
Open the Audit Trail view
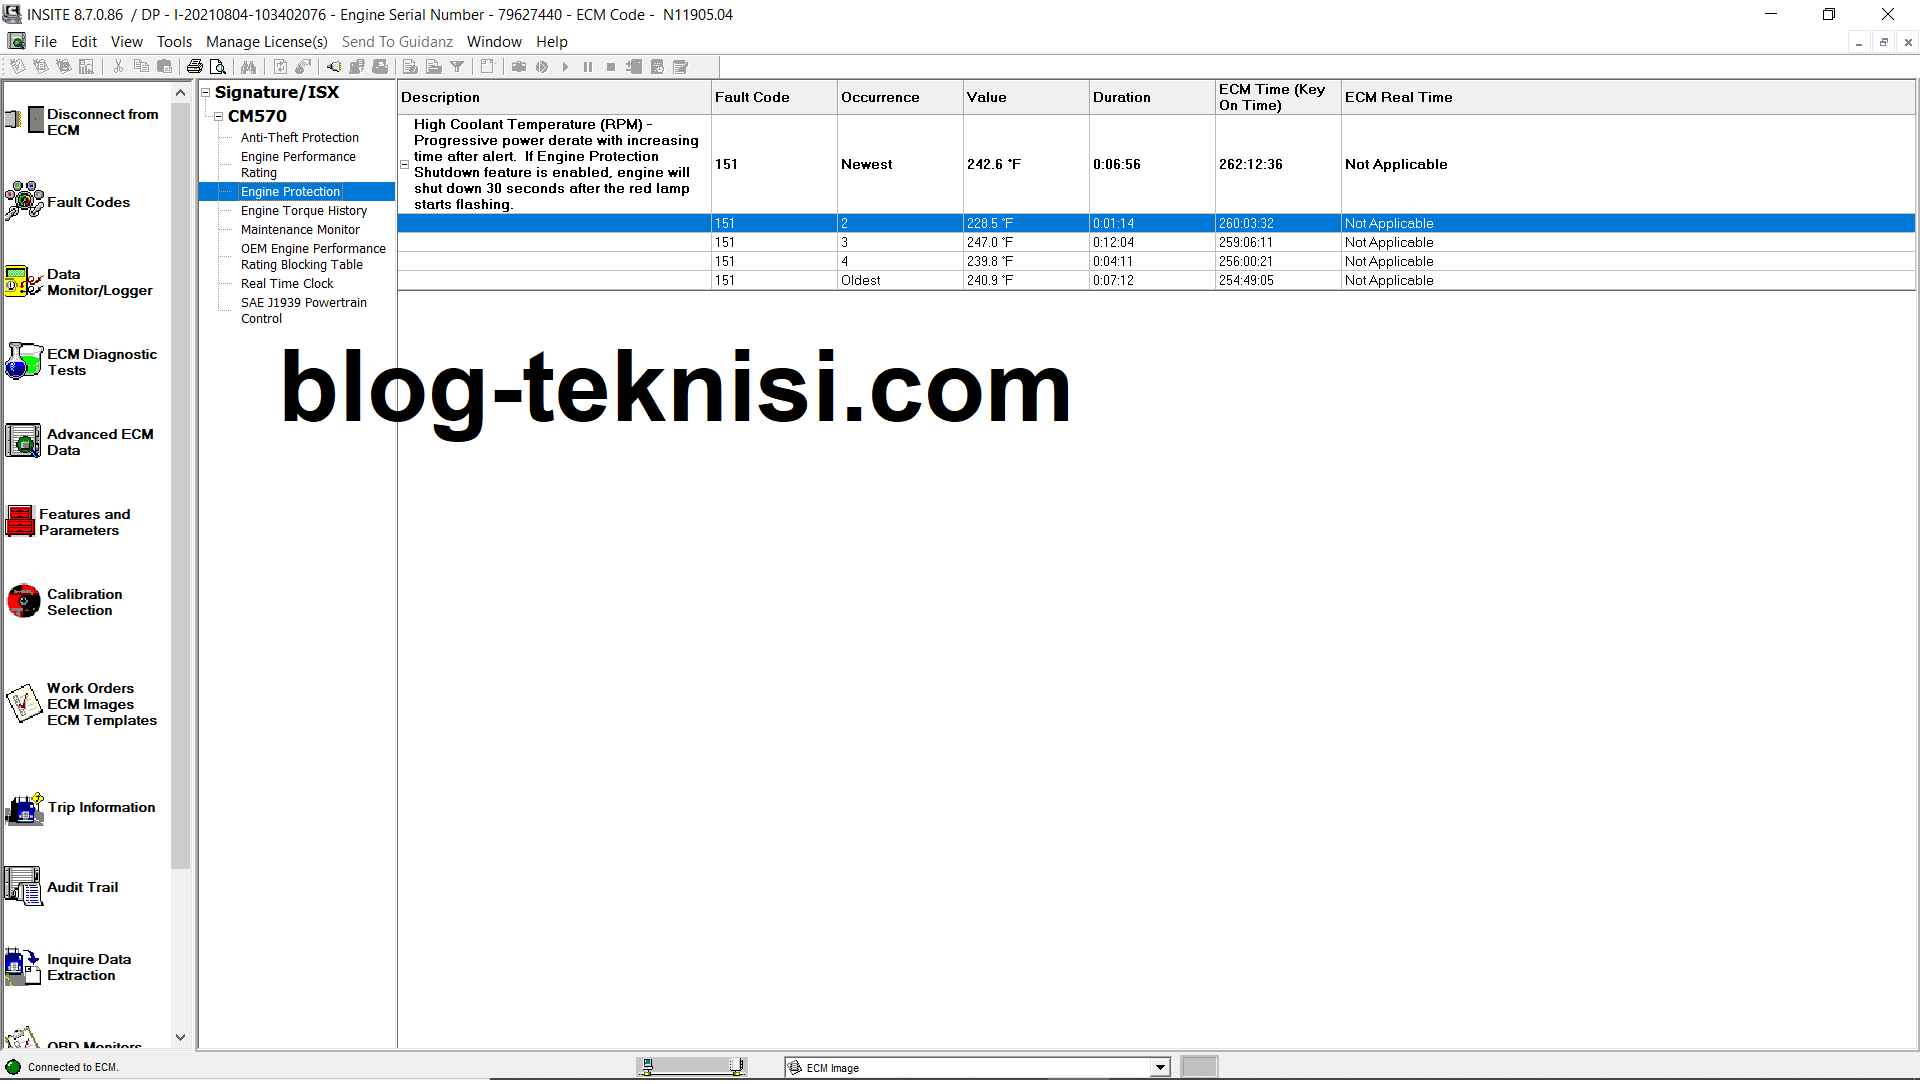[23, 886]
